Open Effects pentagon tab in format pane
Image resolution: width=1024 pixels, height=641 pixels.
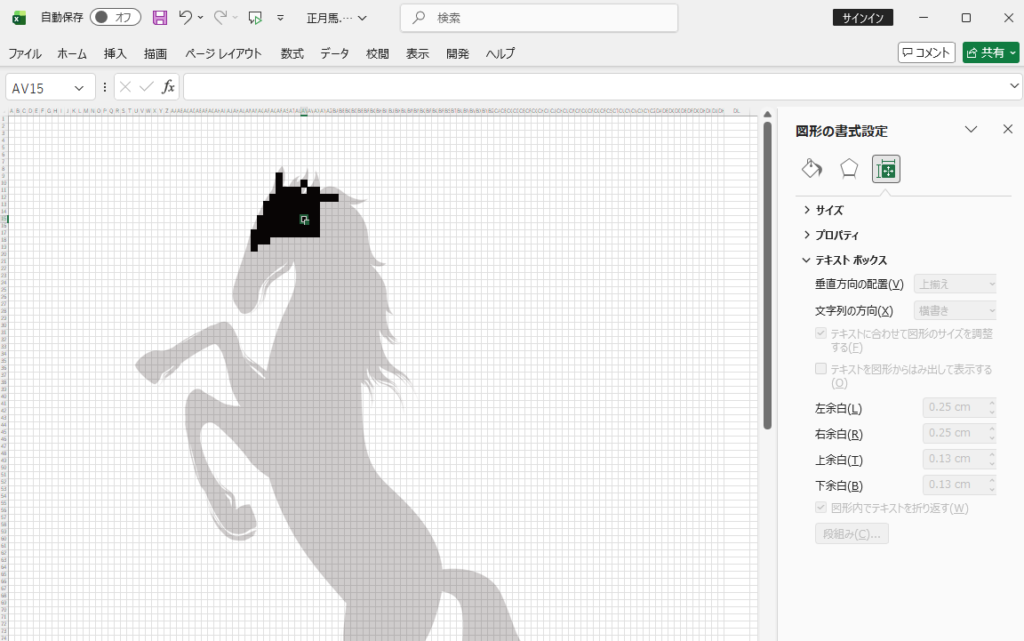[849, 169]
